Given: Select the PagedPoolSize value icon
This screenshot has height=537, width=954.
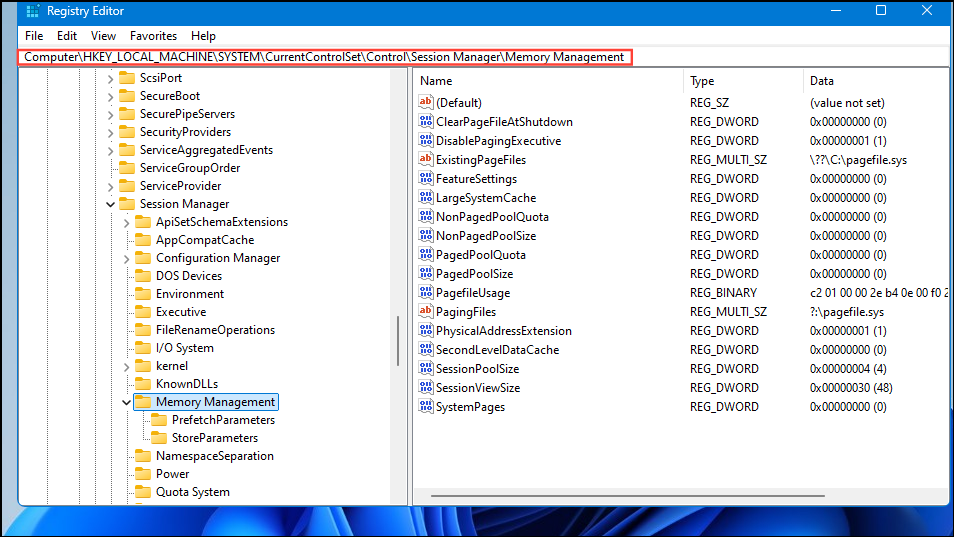Looking at the screenshot, I should (425, 273).
